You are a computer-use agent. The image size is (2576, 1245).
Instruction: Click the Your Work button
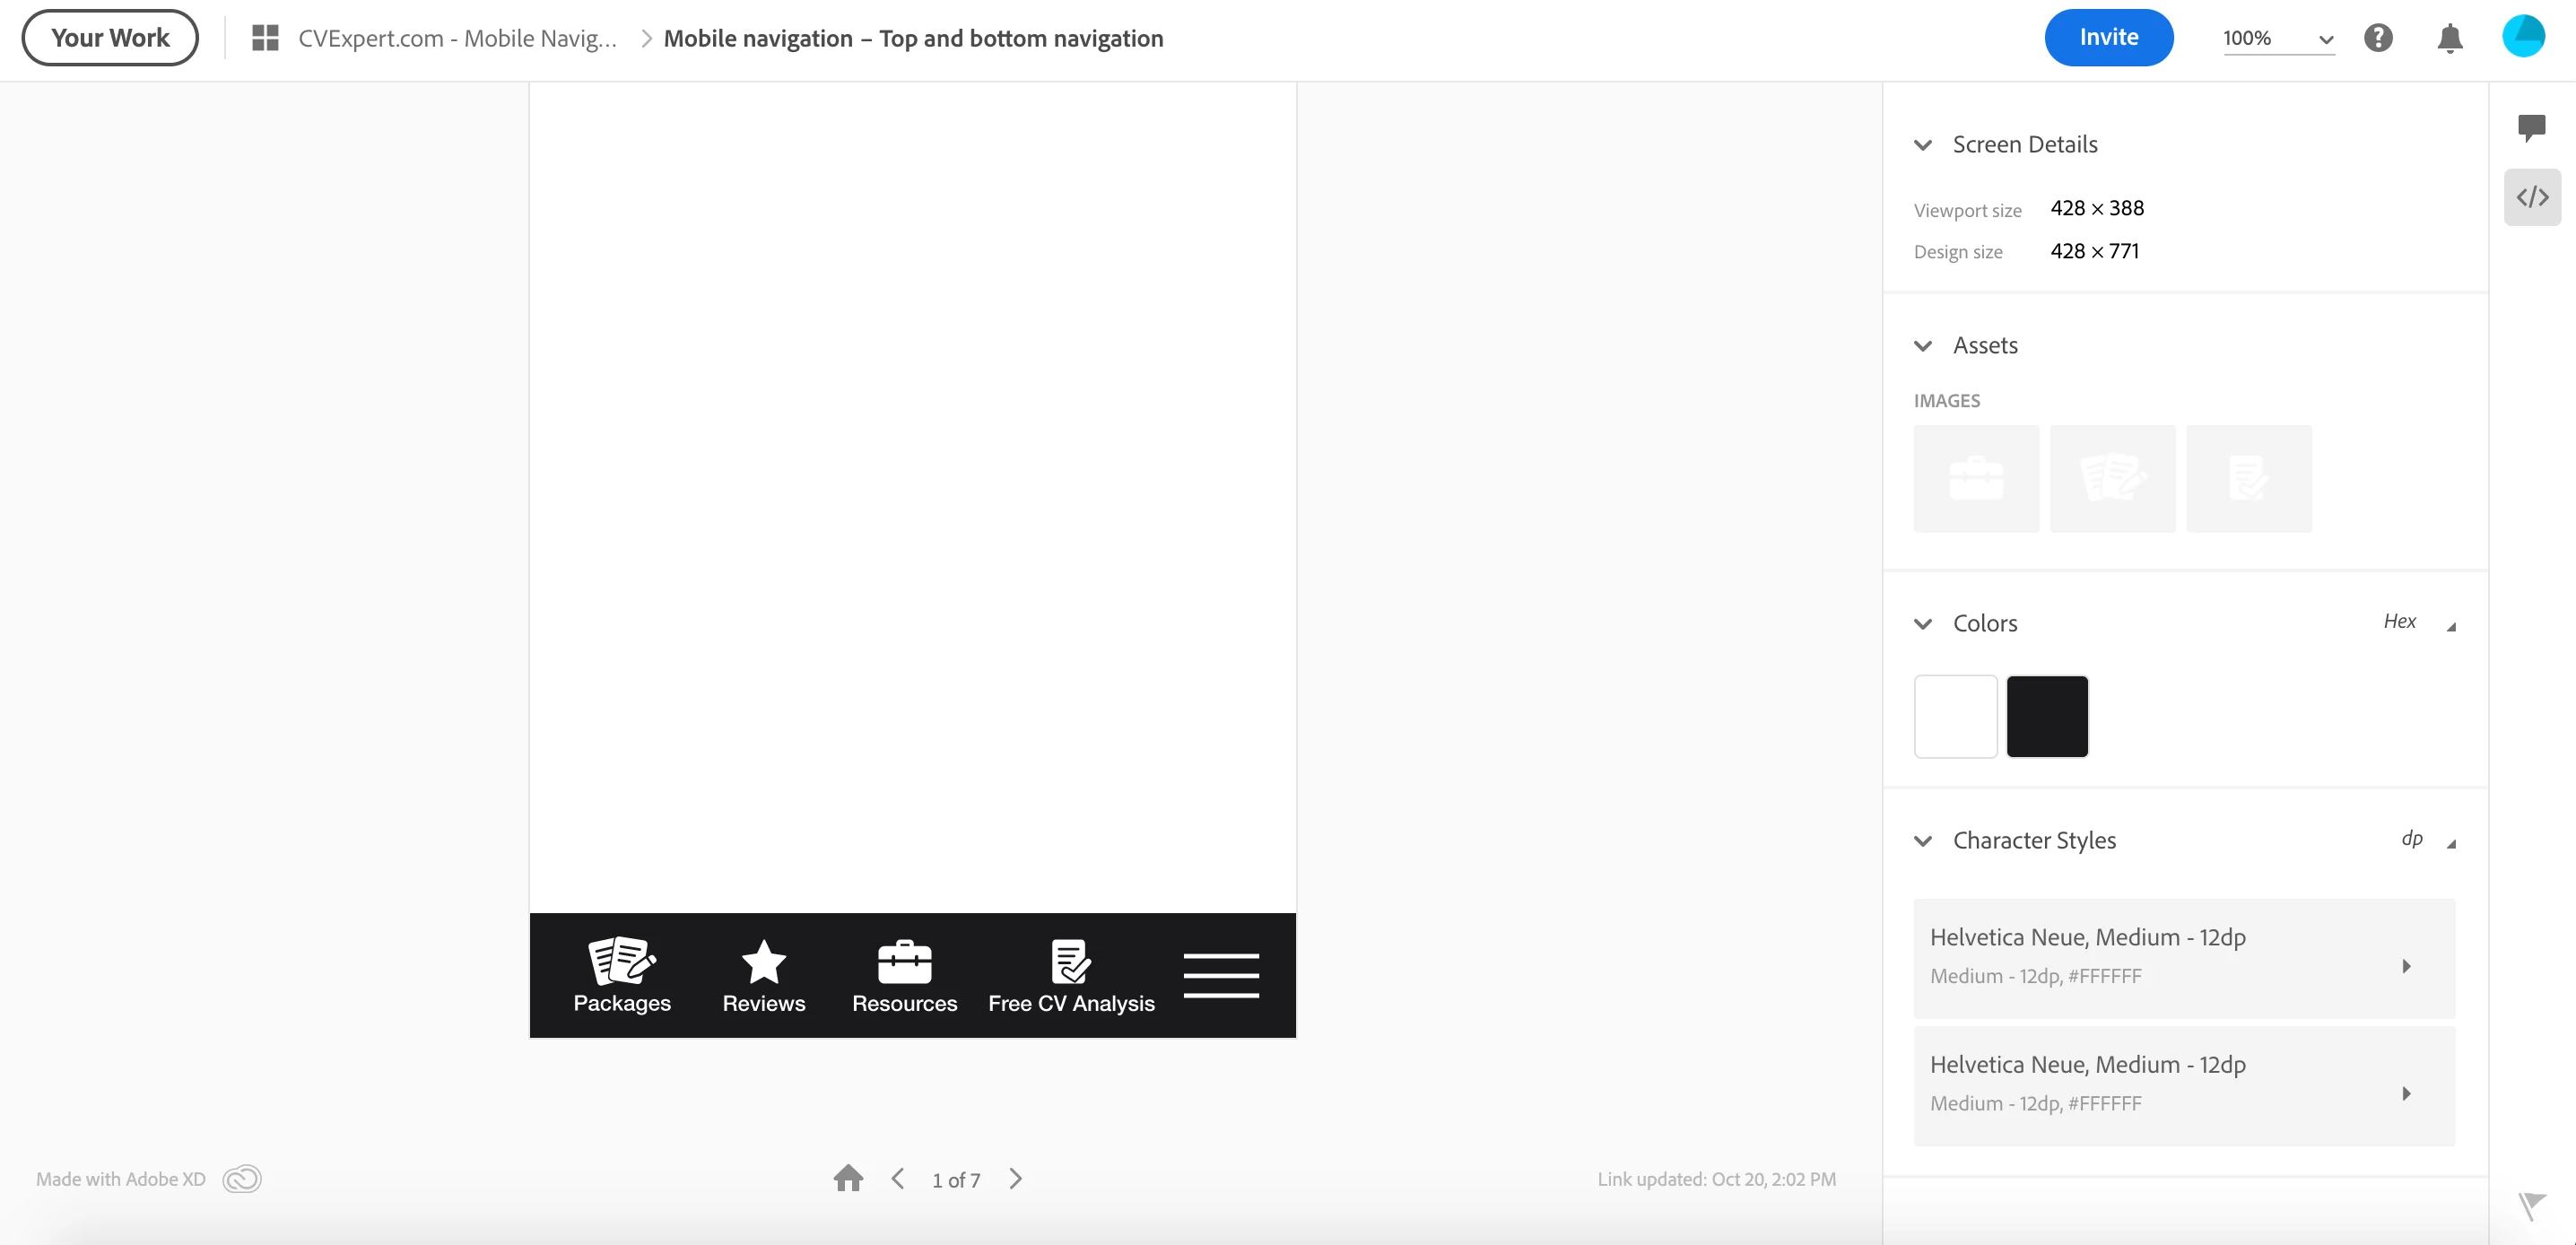click(x=110, y=38)
